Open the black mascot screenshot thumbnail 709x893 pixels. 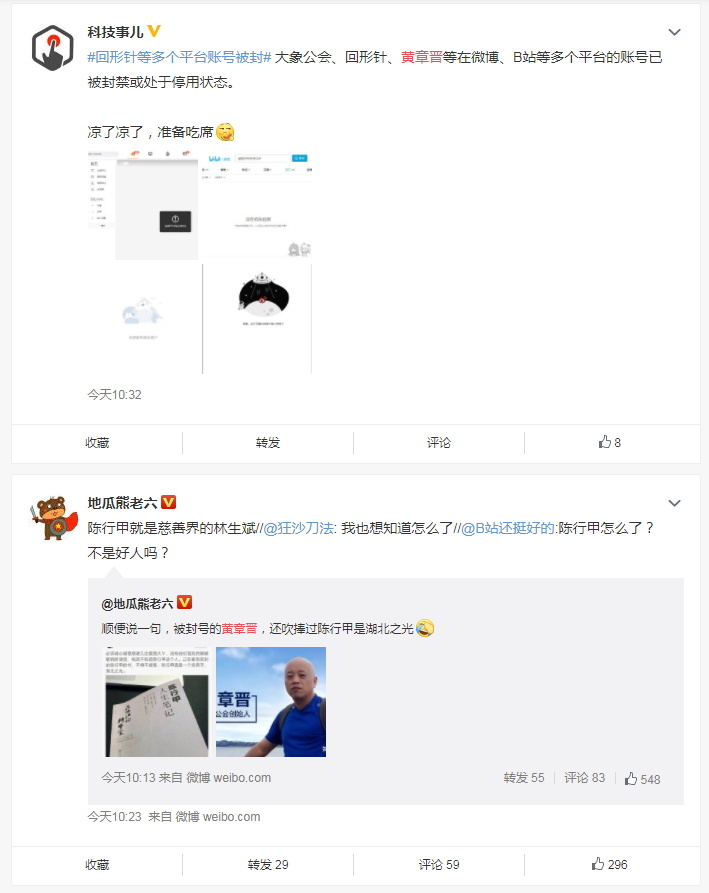point(257,319)
